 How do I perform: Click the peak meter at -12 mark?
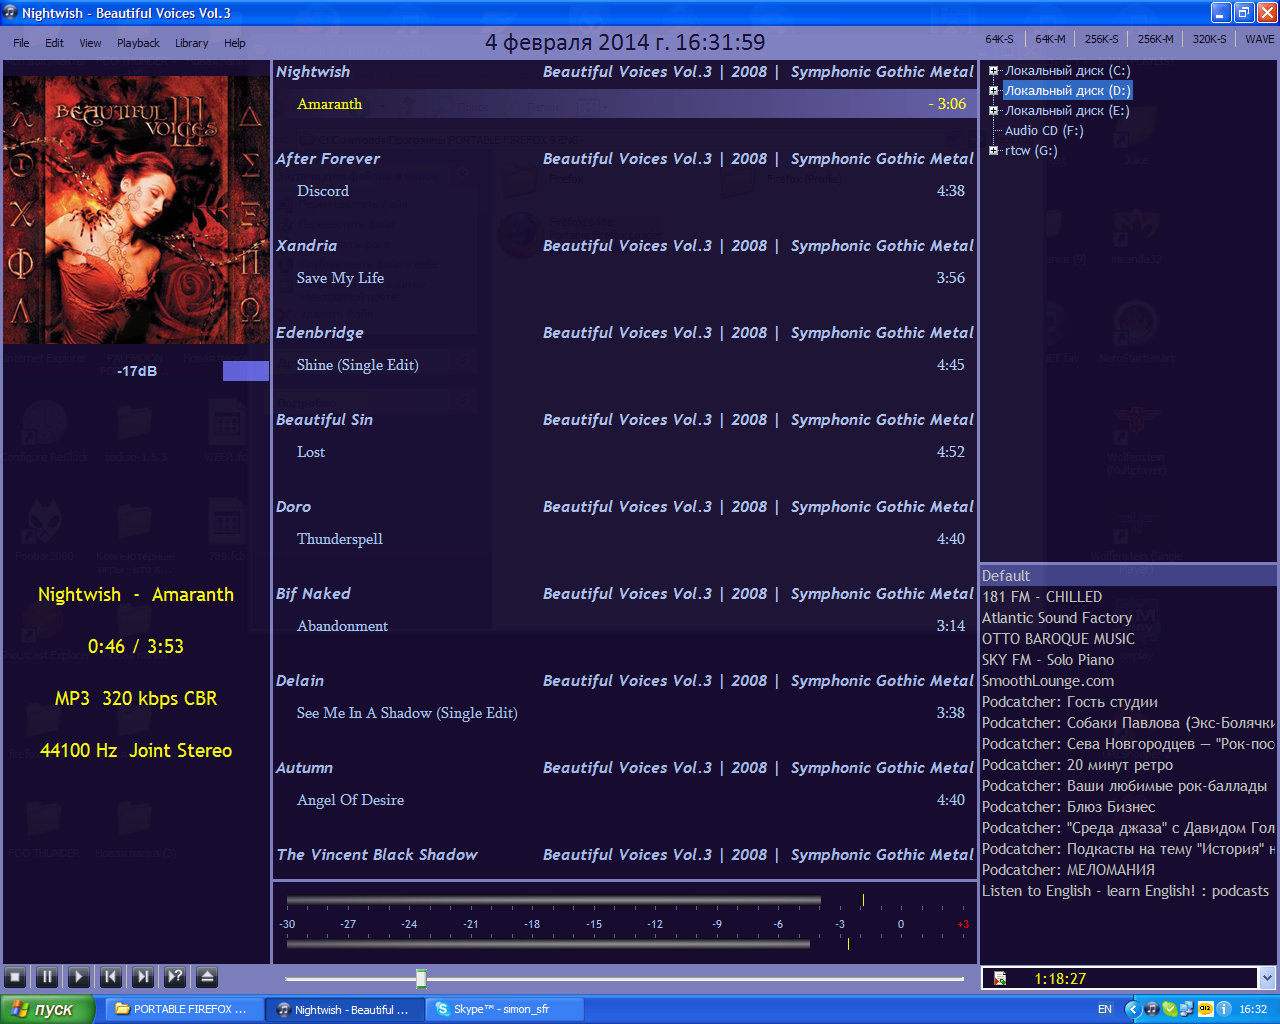[655, 924]
